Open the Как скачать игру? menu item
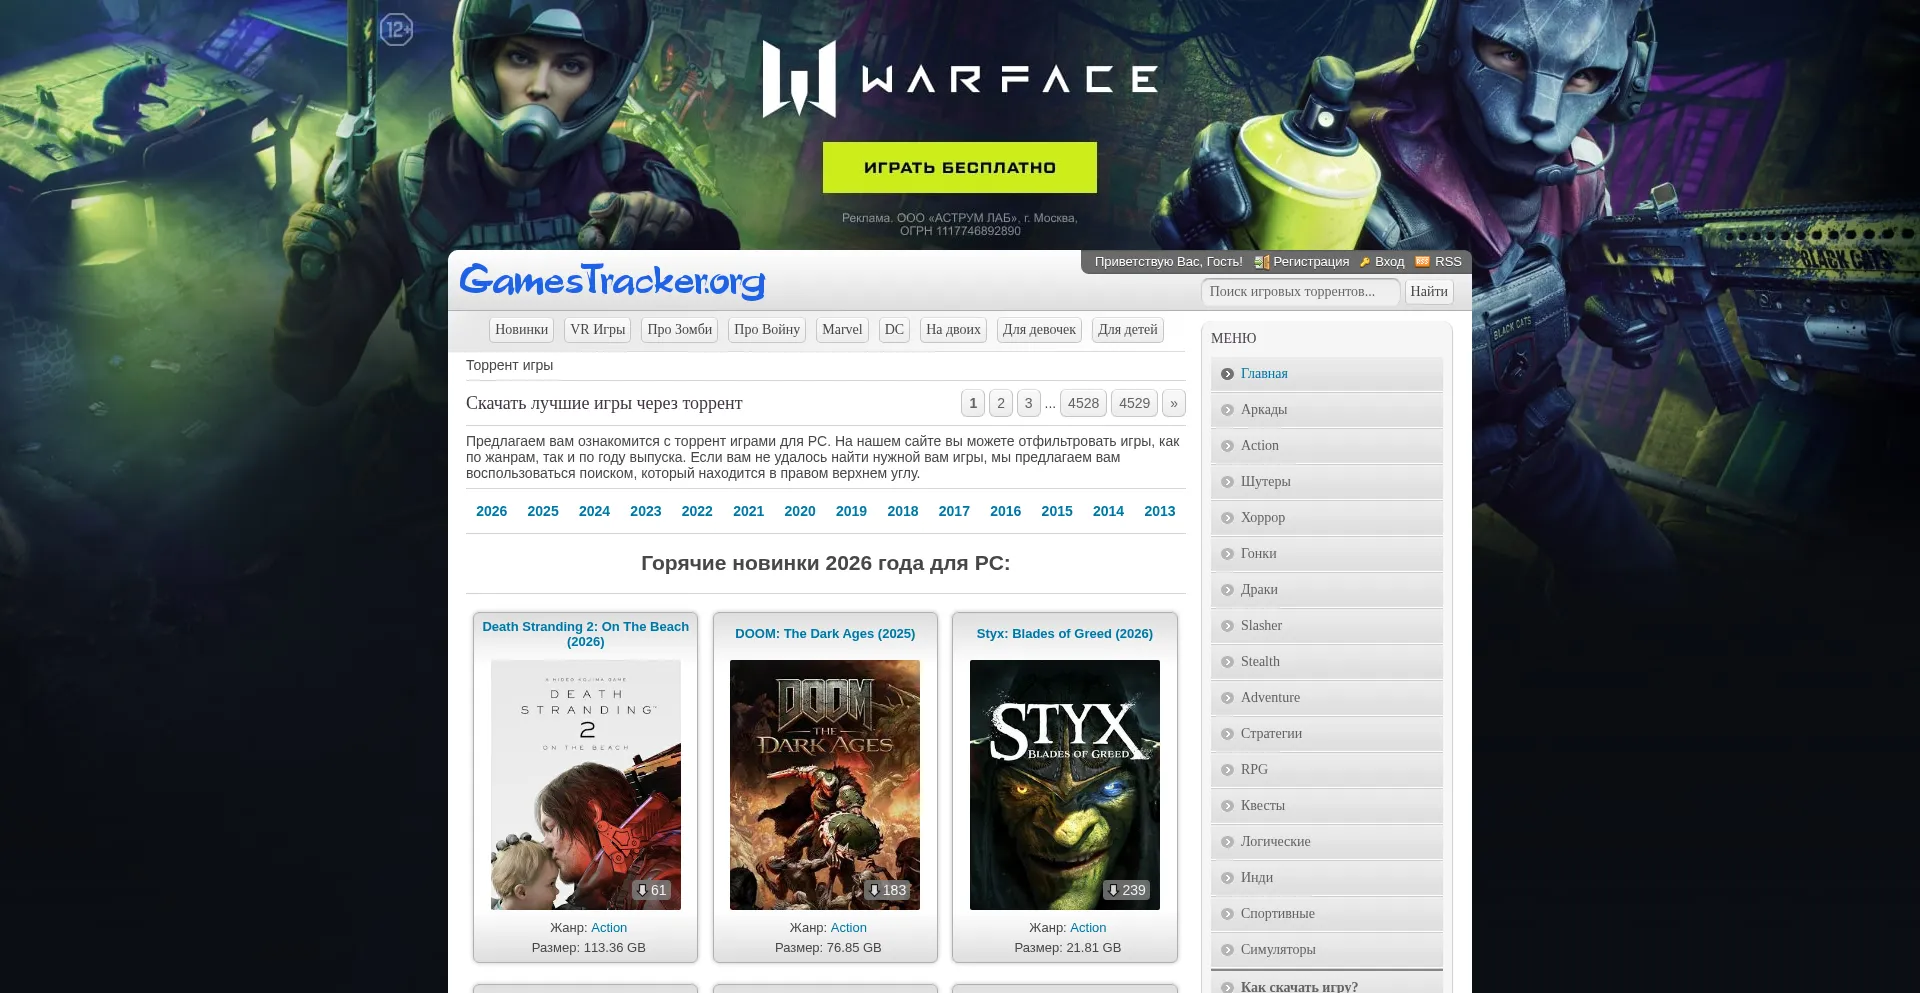 [1326, 984]
